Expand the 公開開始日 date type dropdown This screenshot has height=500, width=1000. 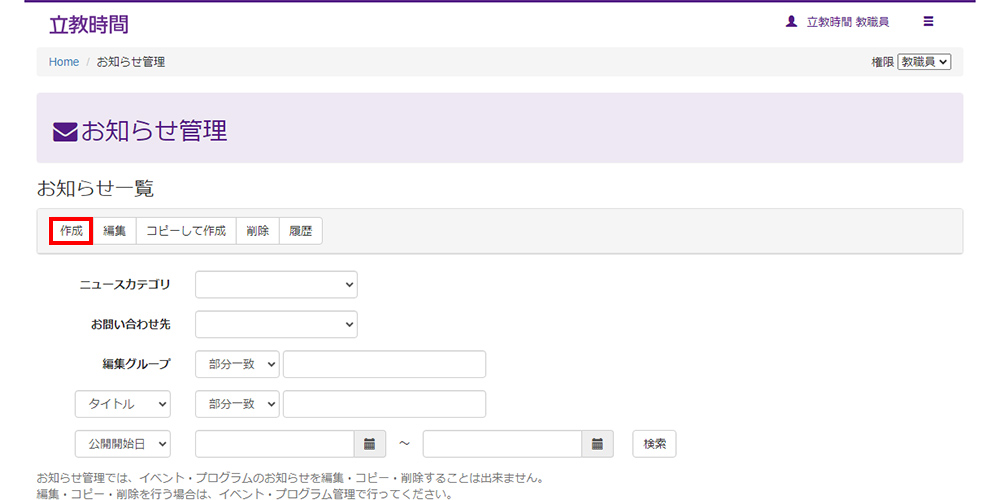pos(123,444)
